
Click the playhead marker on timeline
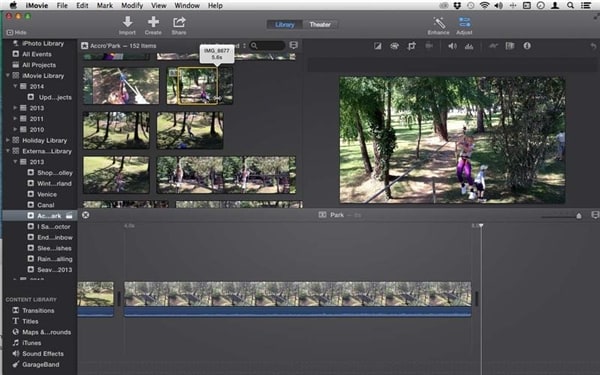pos(481,226)
